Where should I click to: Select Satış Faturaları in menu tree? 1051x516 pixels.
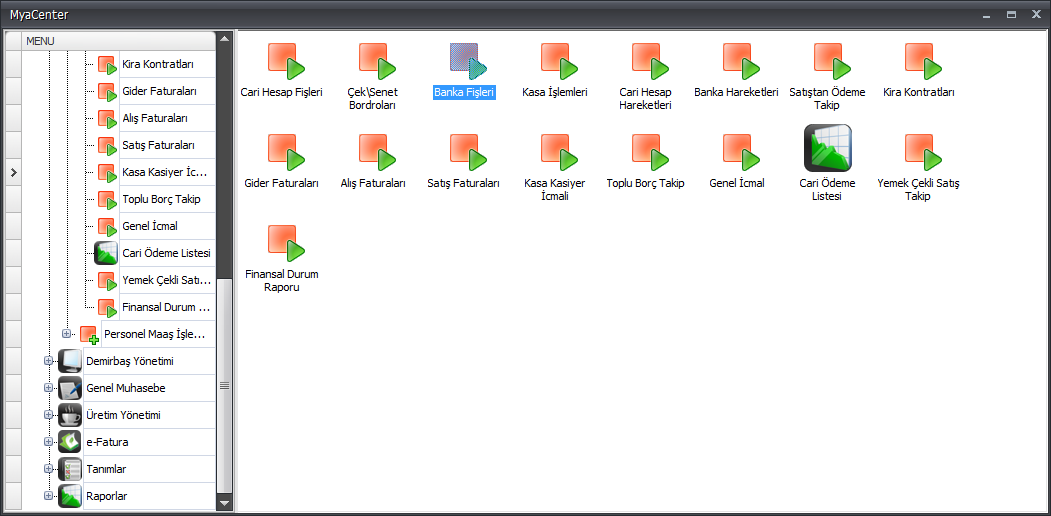[159, 145]
